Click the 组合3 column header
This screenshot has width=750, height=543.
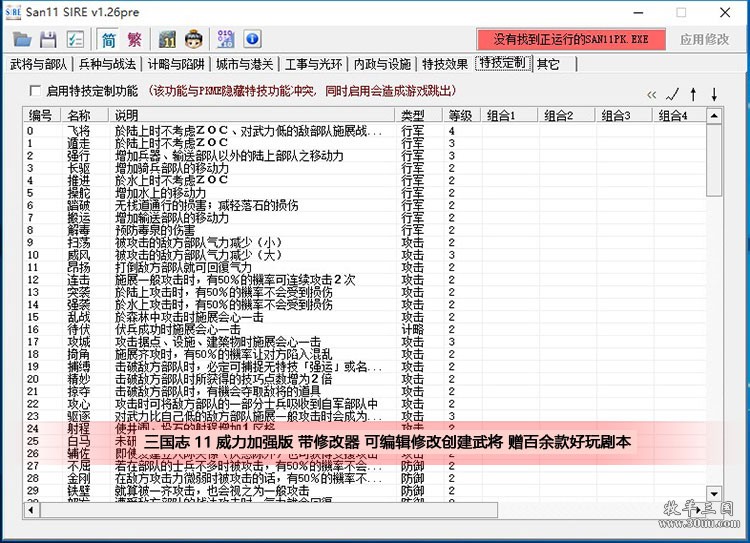click(x=624, y=115)
